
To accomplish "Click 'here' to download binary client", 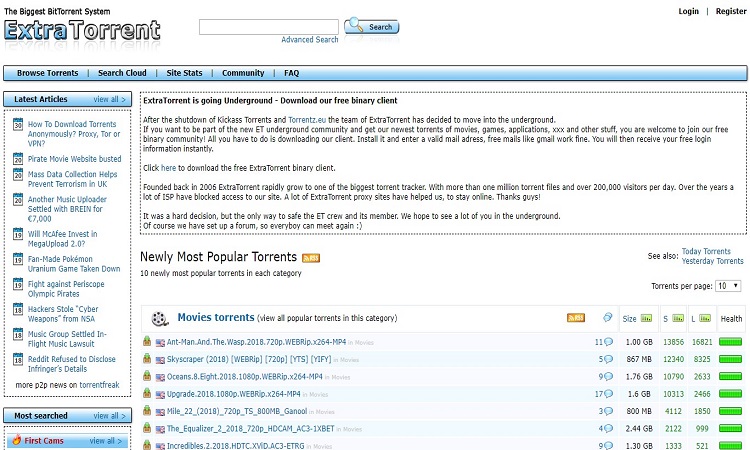I will [x=168, y=168].
